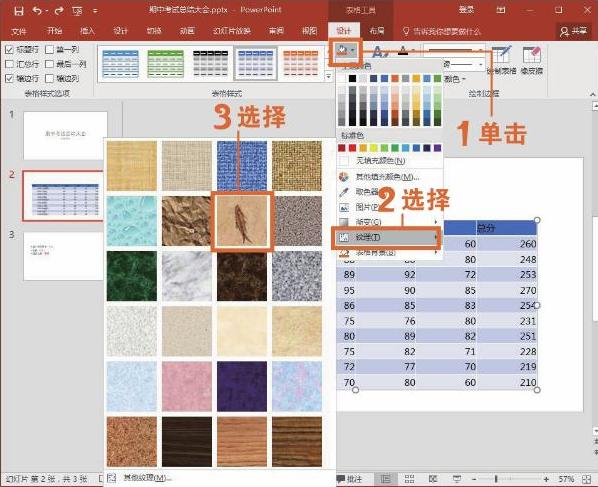Pick the dark walnut wood texture
Viewport: 598px width, 487px height.
[186, 442]
